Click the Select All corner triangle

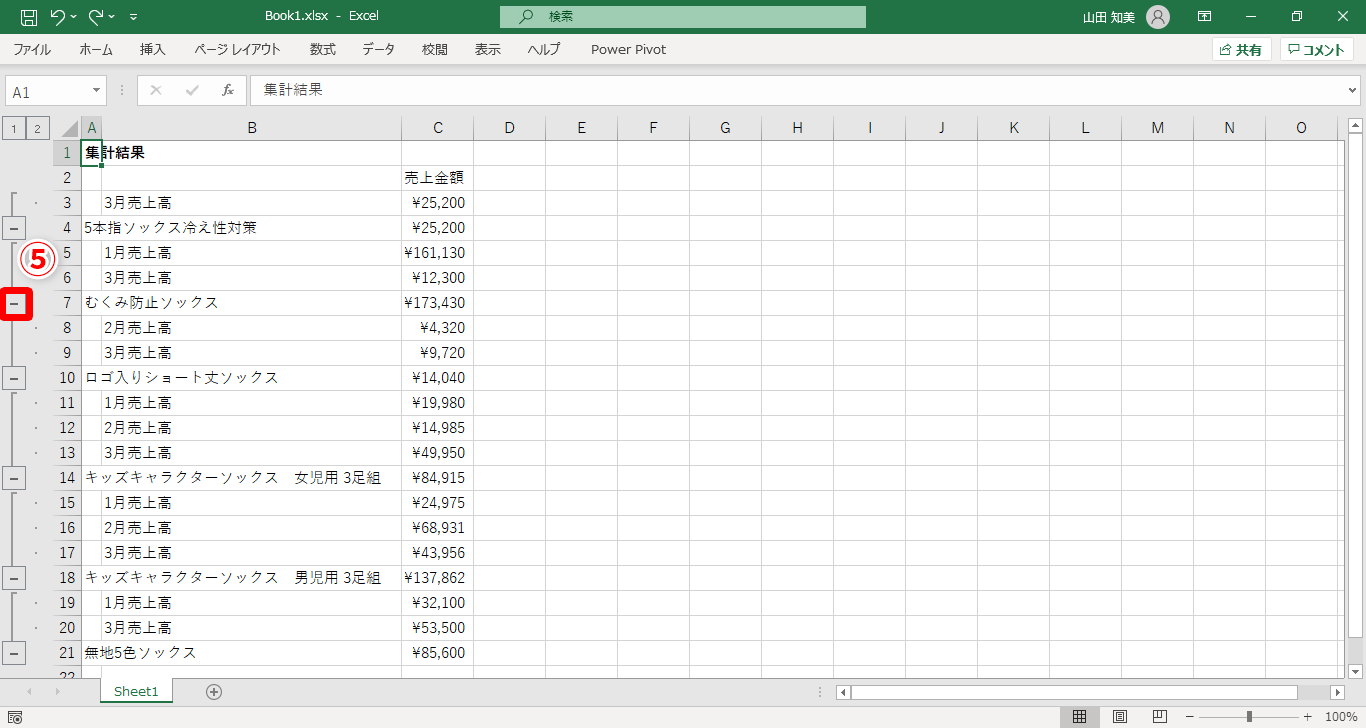tap(68, 128)
